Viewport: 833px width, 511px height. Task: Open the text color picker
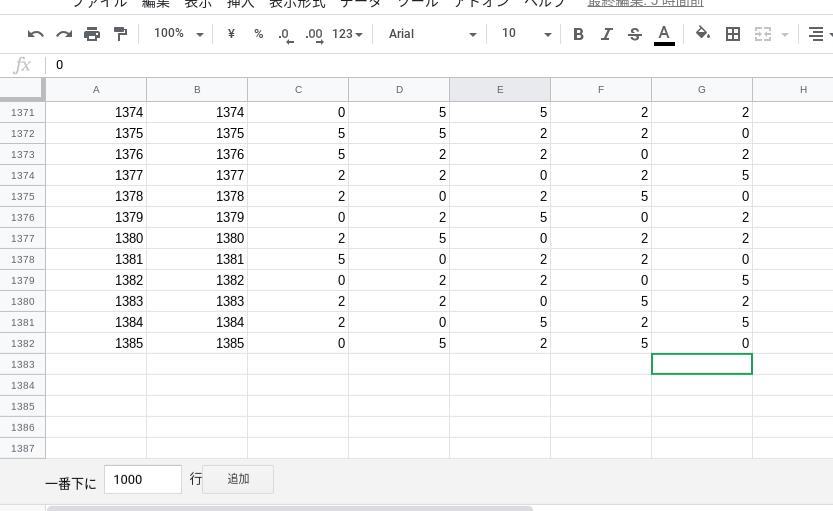click(664, 35)
